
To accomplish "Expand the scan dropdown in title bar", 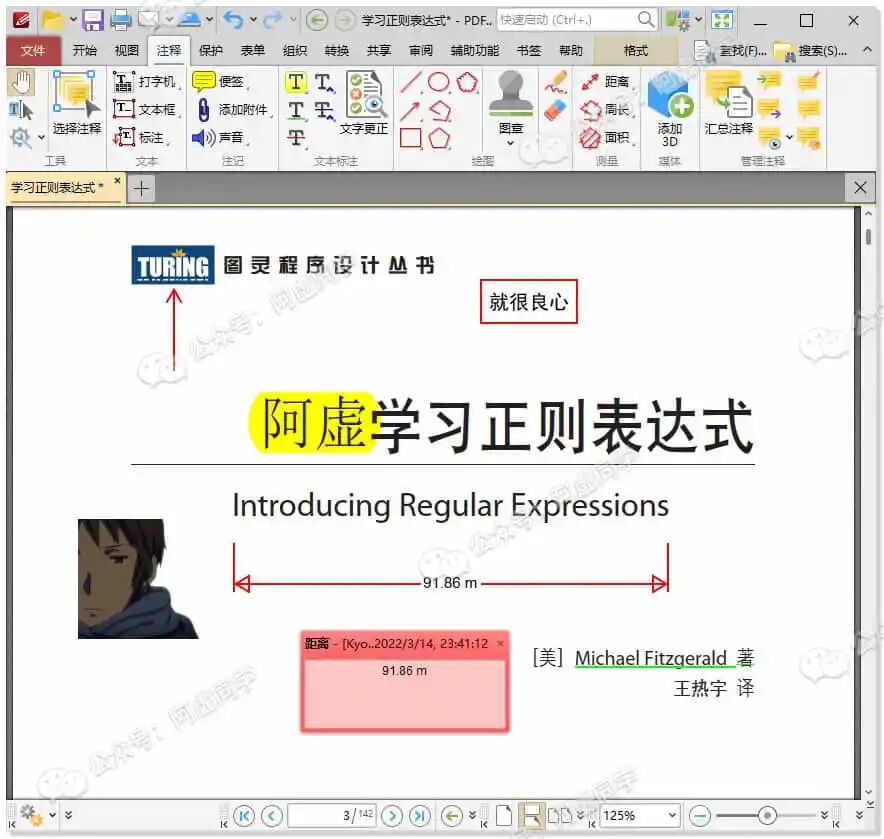I will pyautogui.click(x=209, y=20).
